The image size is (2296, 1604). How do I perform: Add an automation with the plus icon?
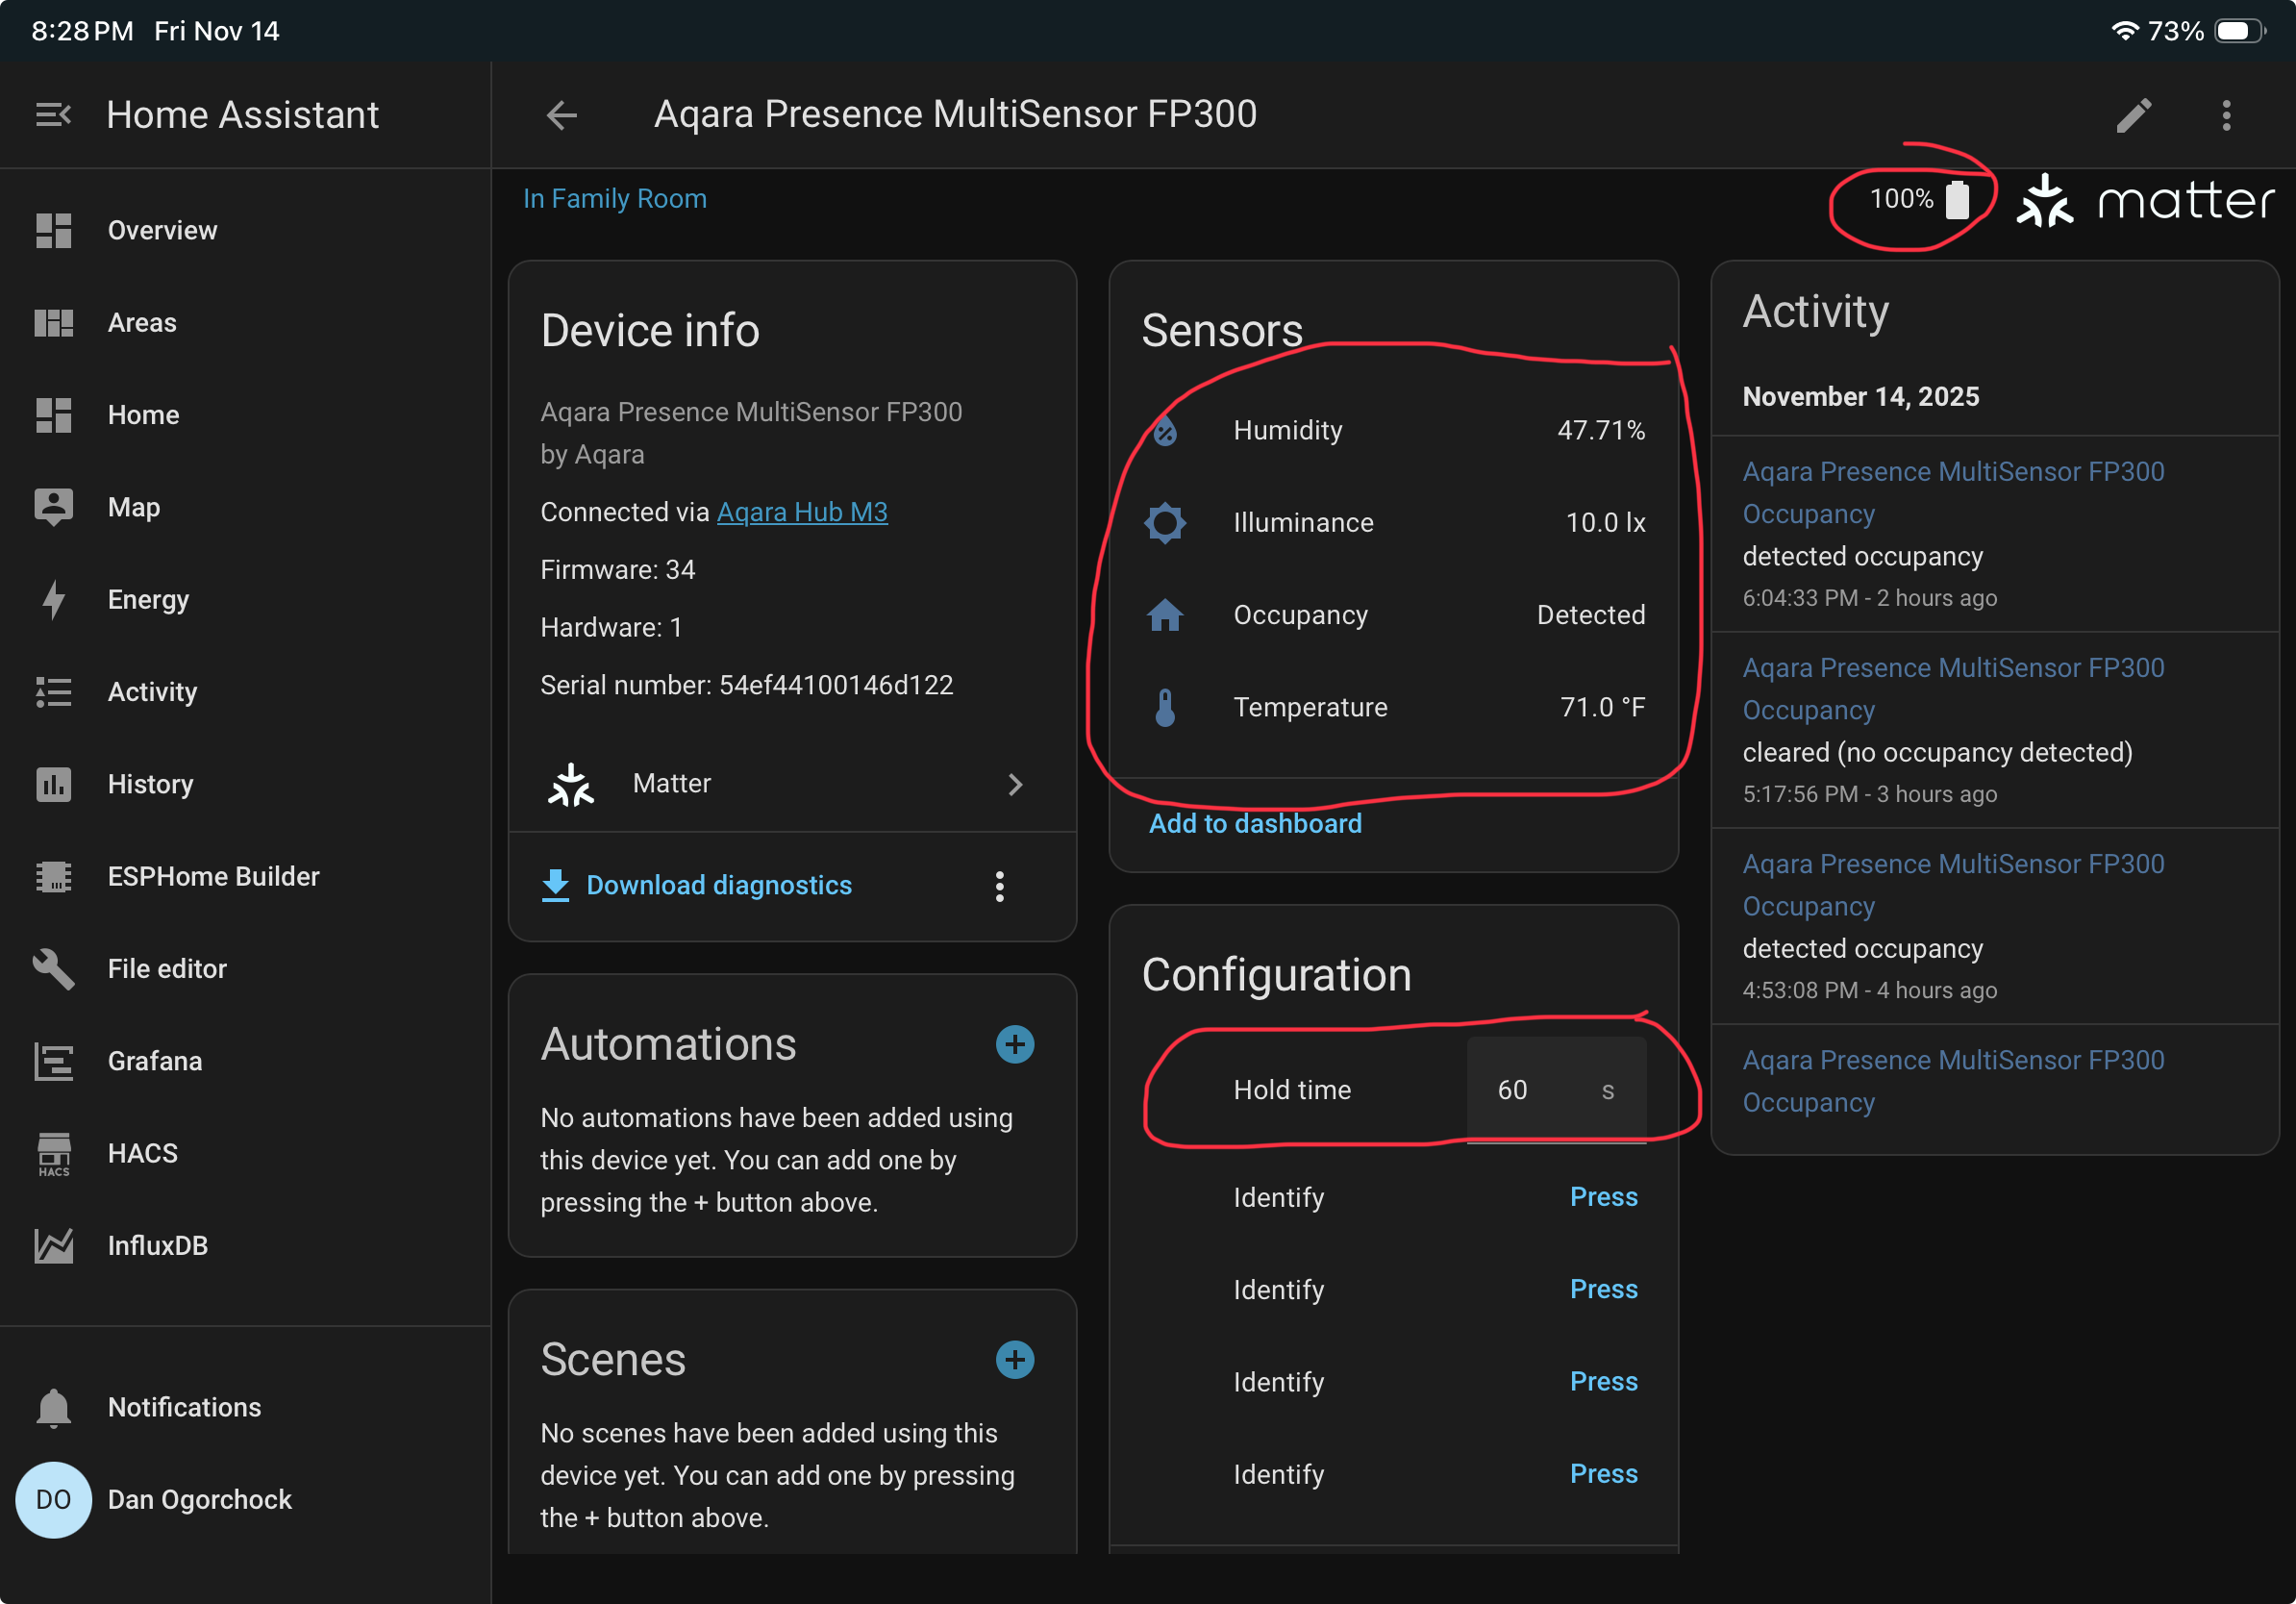[1014, 1044]
